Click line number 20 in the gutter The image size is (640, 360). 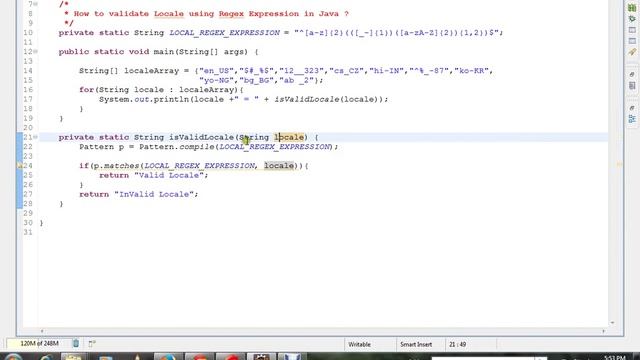[x=28, y=128]
